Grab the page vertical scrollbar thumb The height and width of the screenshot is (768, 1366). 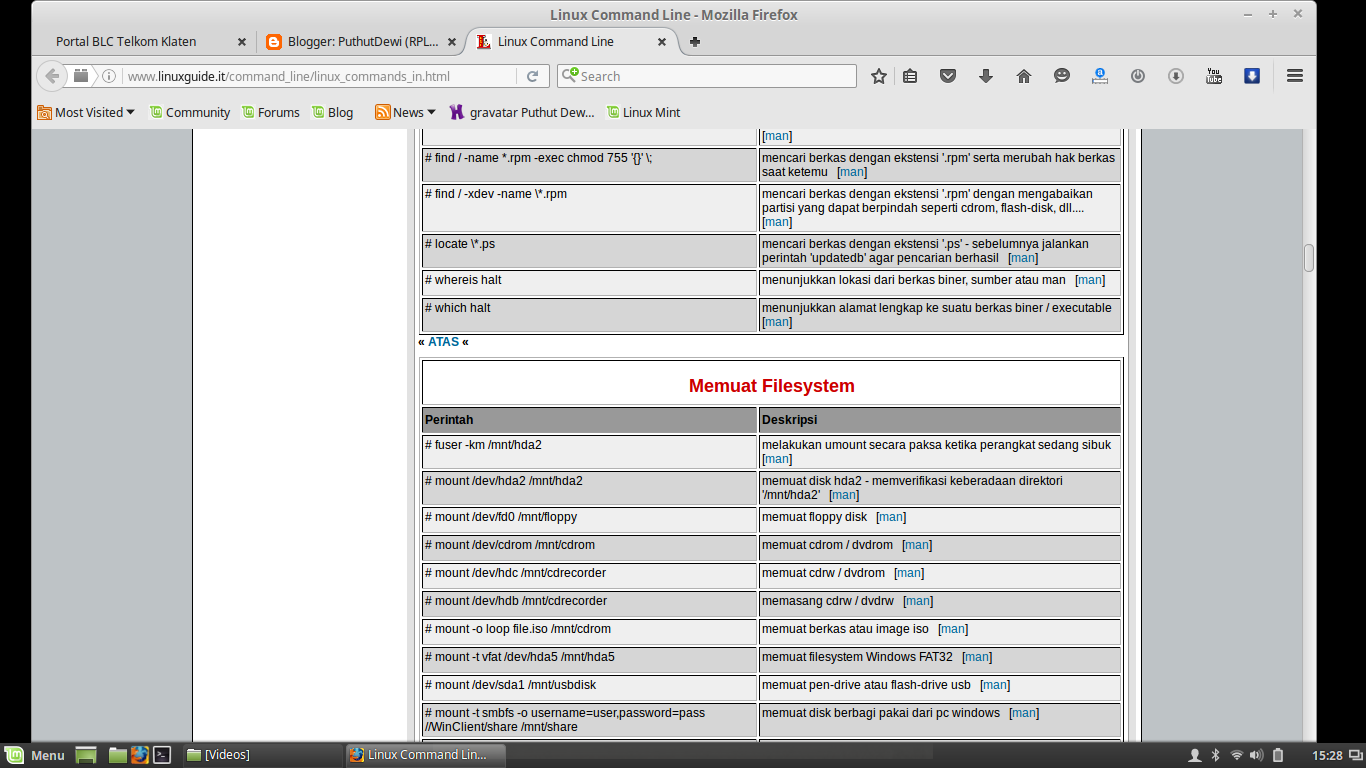click(x=1309, y=258)
